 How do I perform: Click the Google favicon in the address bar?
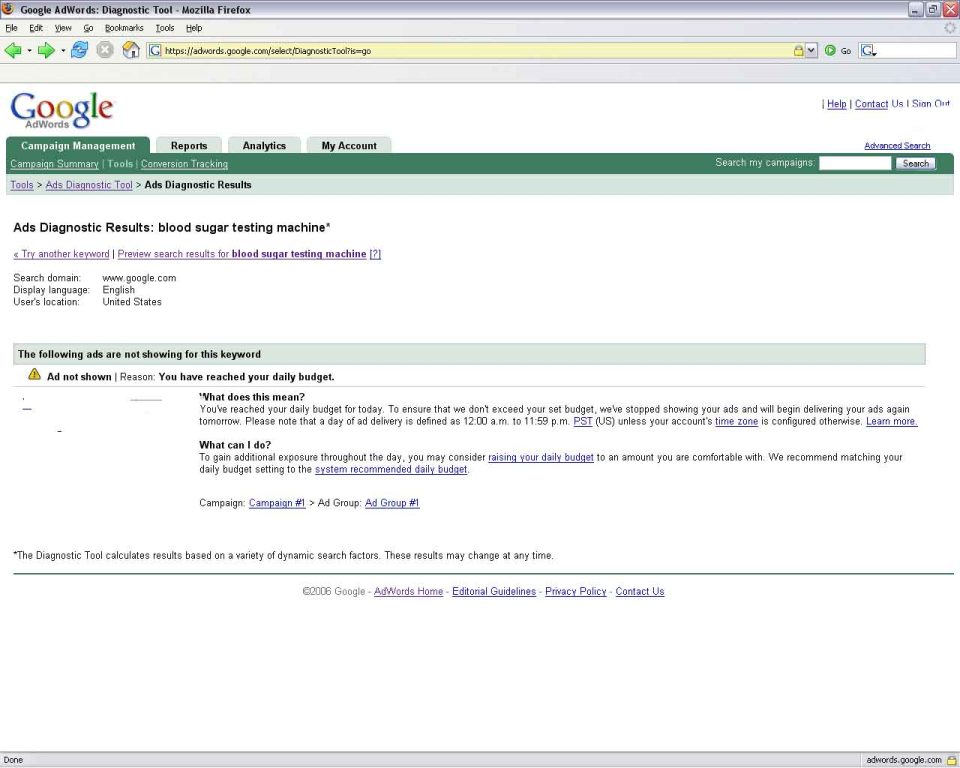pos(156,51)
